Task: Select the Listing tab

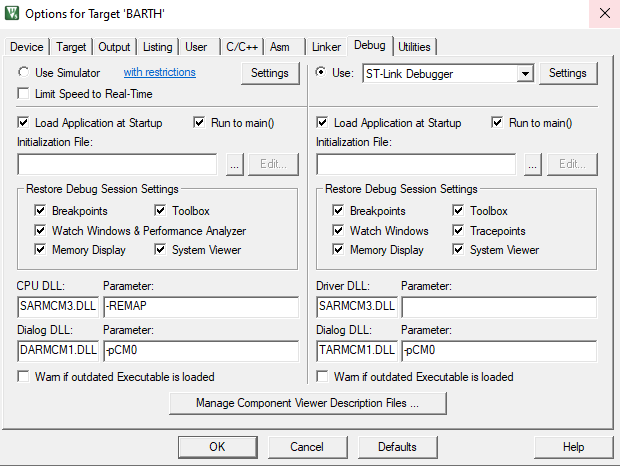Action: click(157, 47)
